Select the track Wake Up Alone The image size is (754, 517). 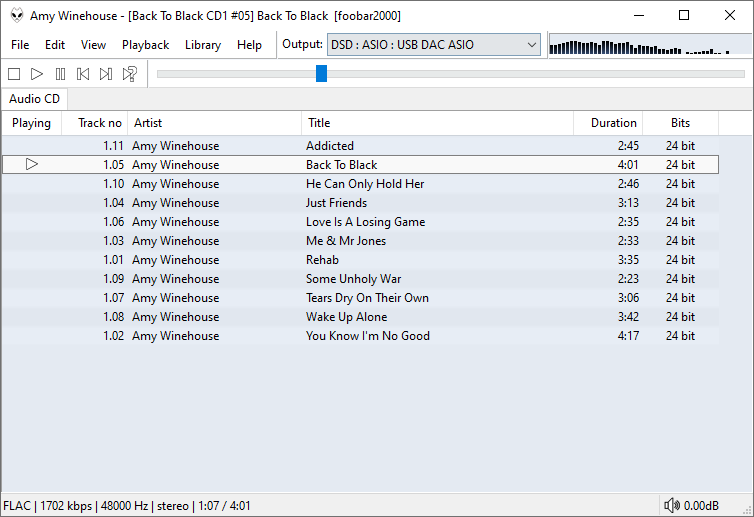[x=361, y=317]
